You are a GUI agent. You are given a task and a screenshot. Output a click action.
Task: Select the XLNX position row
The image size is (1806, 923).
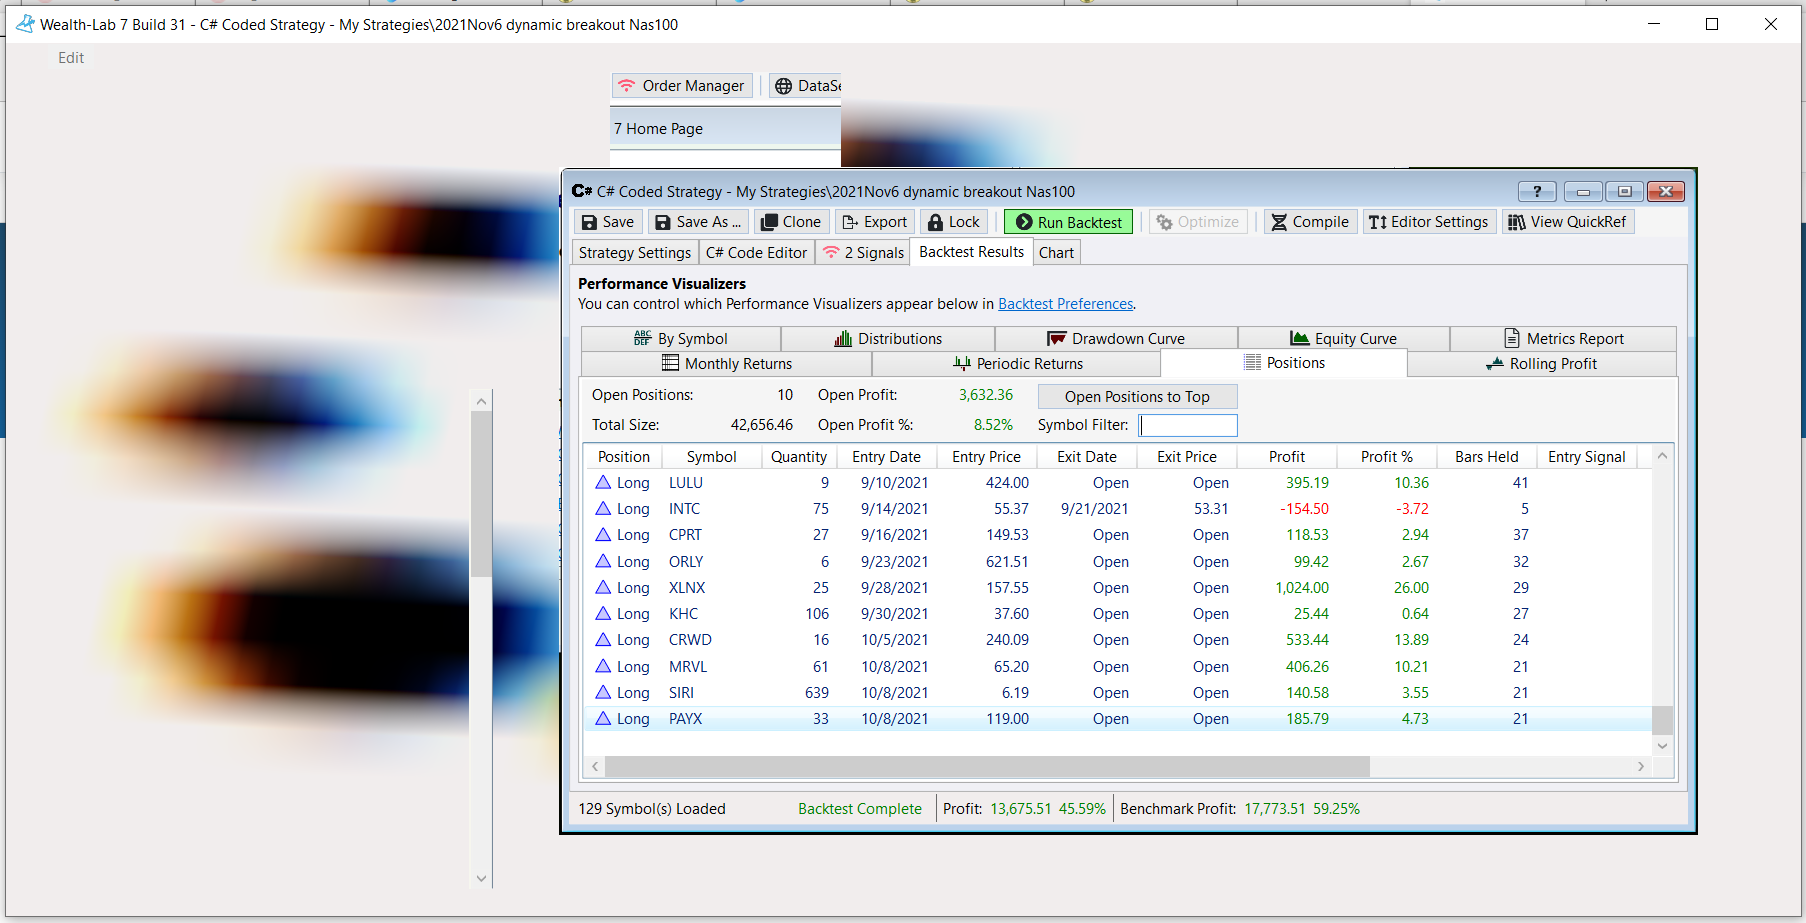(1118, 588)
